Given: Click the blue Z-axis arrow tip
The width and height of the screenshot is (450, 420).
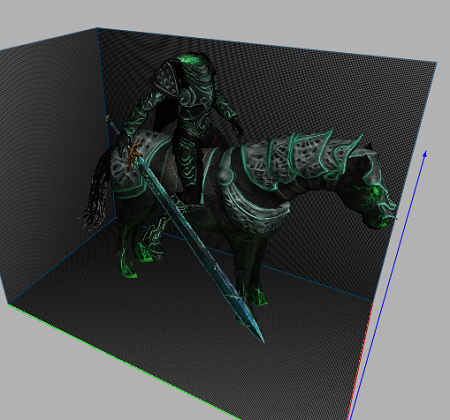Looking at the screenshot, I should point(425,154).
